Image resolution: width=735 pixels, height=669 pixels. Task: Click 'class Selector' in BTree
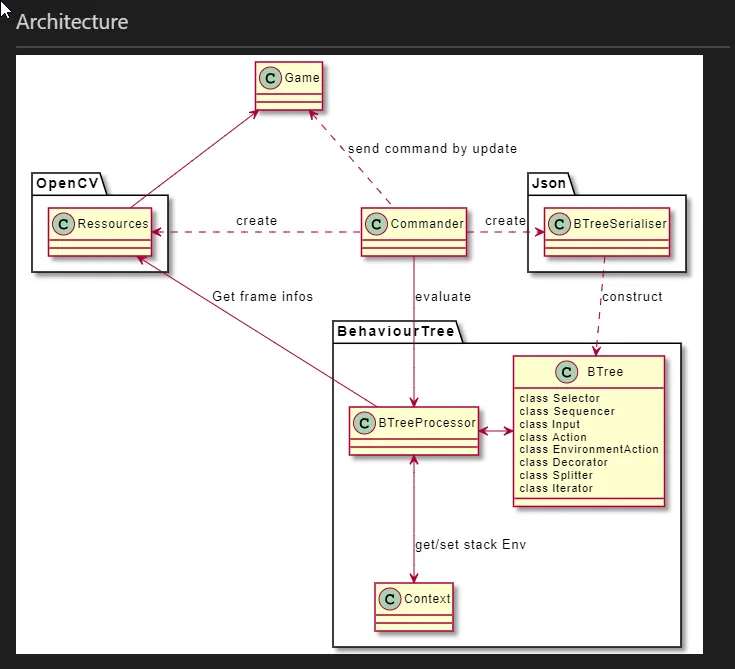tap(560, 398)
